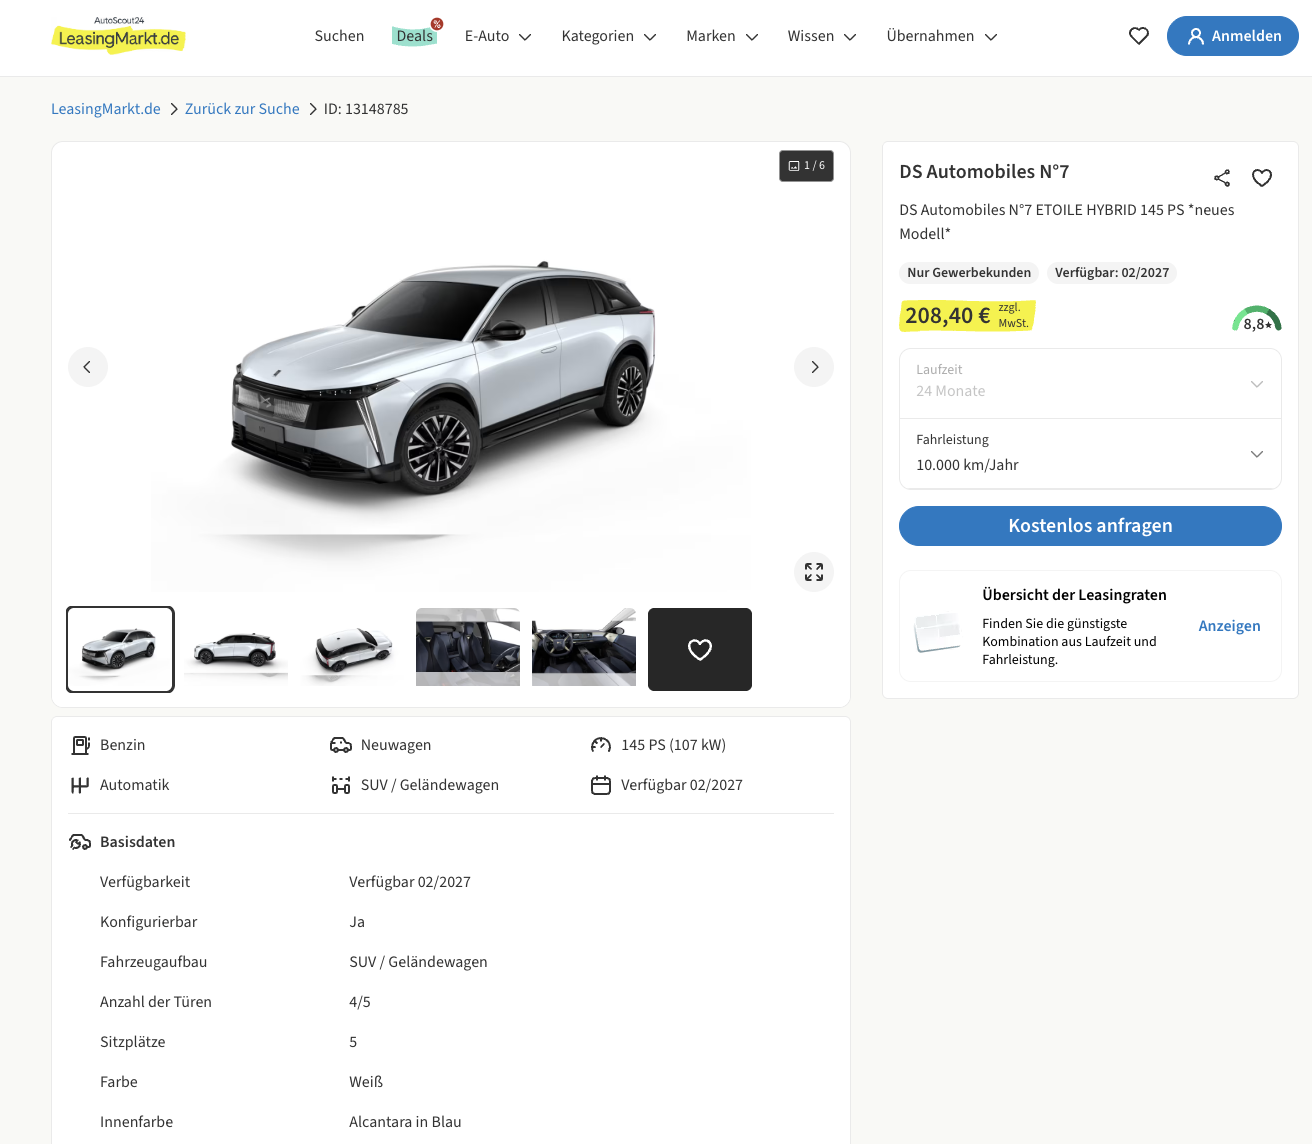Click the dark heart tile in thumbnails

click(x=700, y=649)
